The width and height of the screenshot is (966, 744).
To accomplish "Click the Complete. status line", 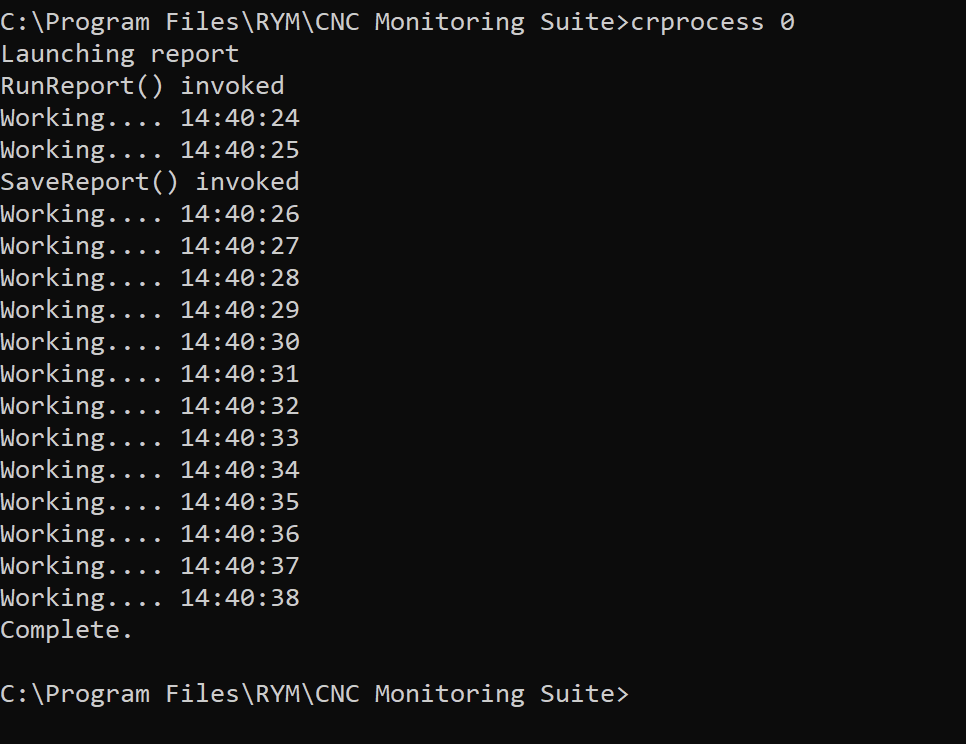I will pyautogui.click(x=67, y=630).
